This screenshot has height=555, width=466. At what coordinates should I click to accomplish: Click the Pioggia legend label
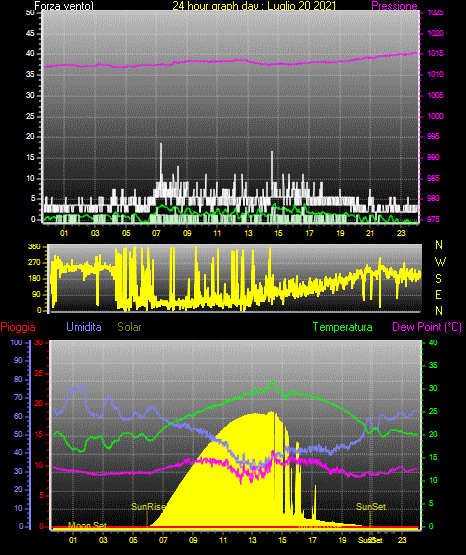pos(18,327)
